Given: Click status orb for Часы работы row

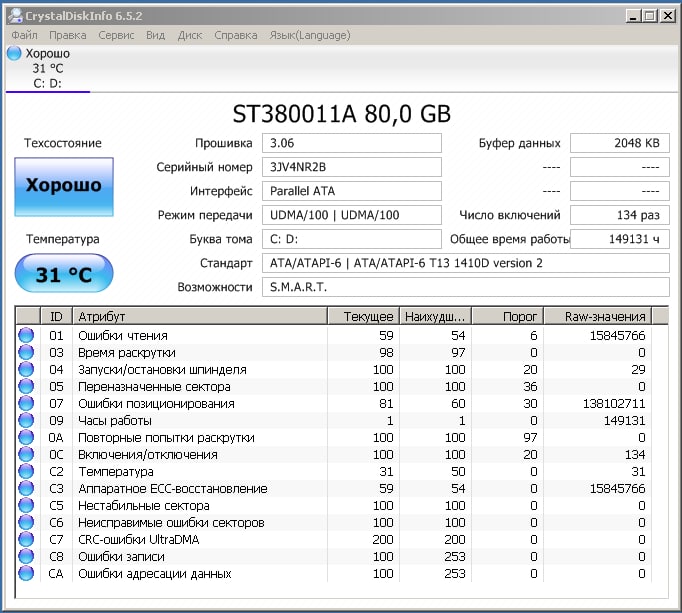Looking at the screenshot, I should tap(26, 420).
